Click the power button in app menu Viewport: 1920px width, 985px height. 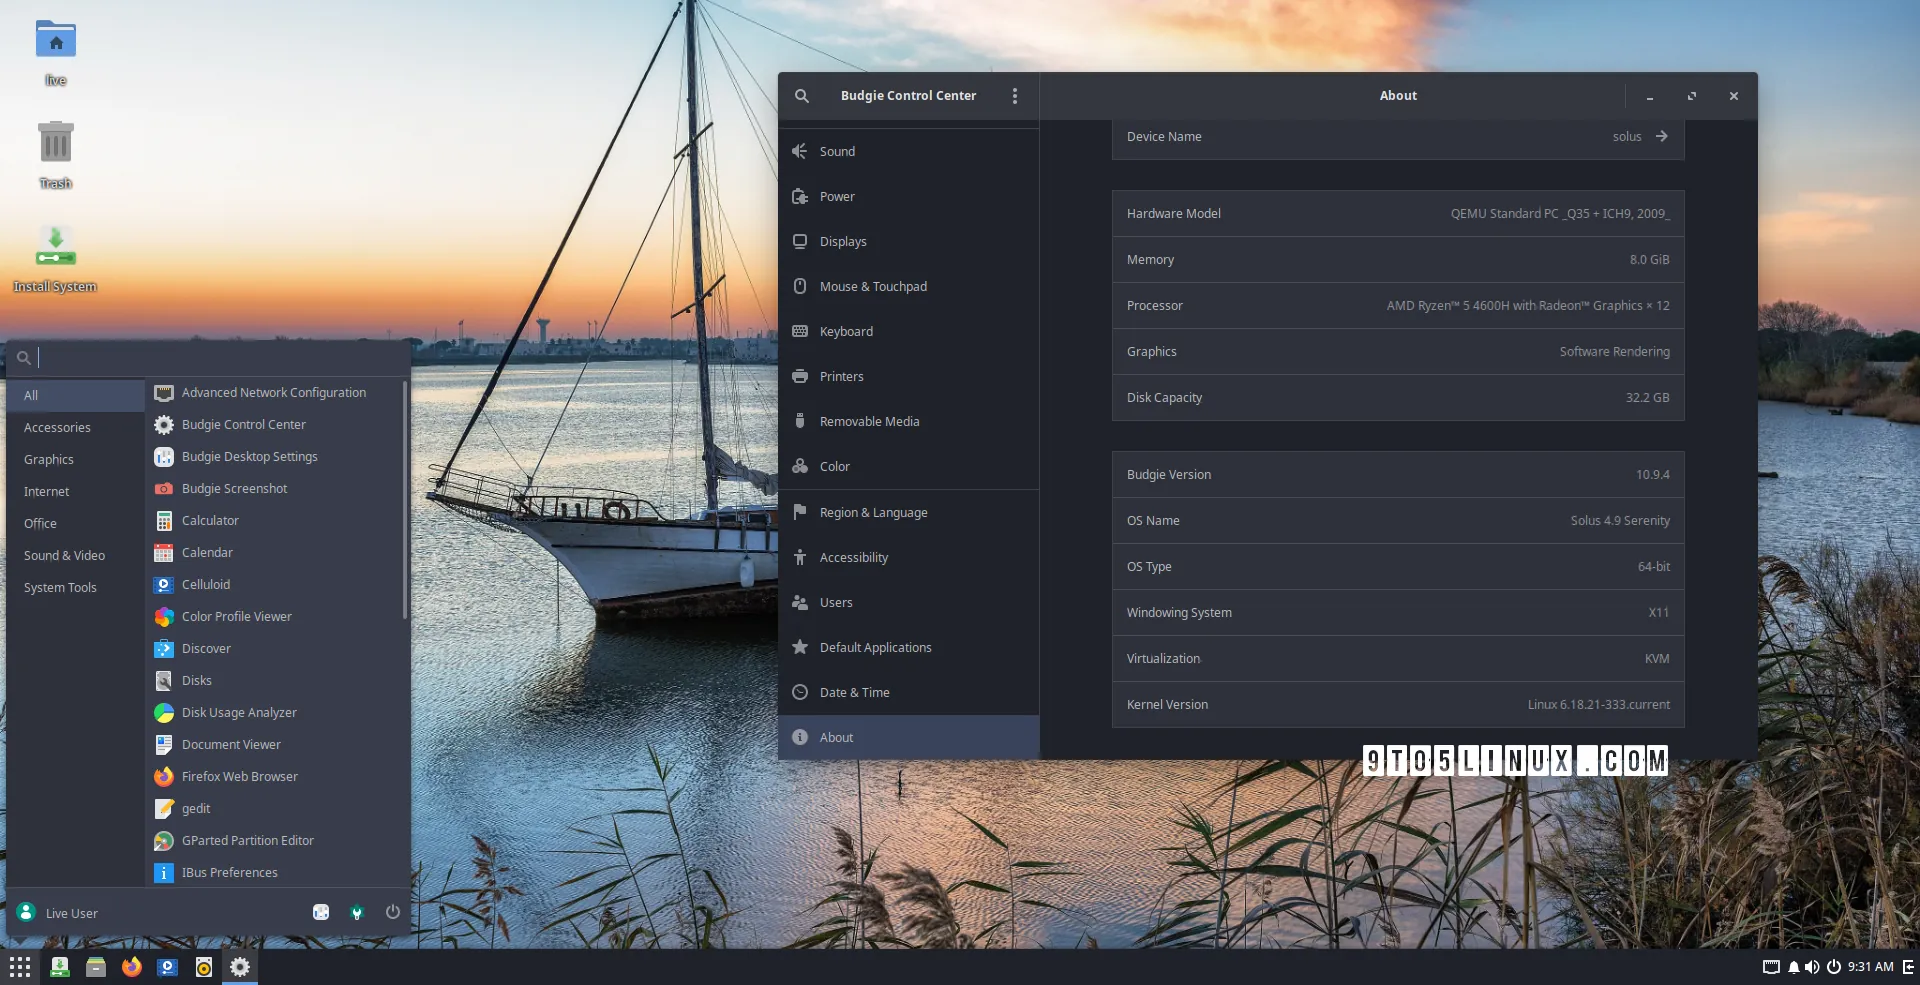pyautogui.click(x=392, y=912)
